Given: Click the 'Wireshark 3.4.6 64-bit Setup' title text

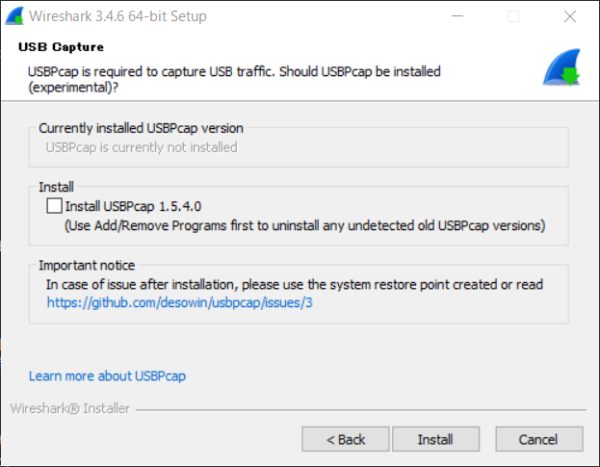Looking at the screenshot, I should click(118, 16).
